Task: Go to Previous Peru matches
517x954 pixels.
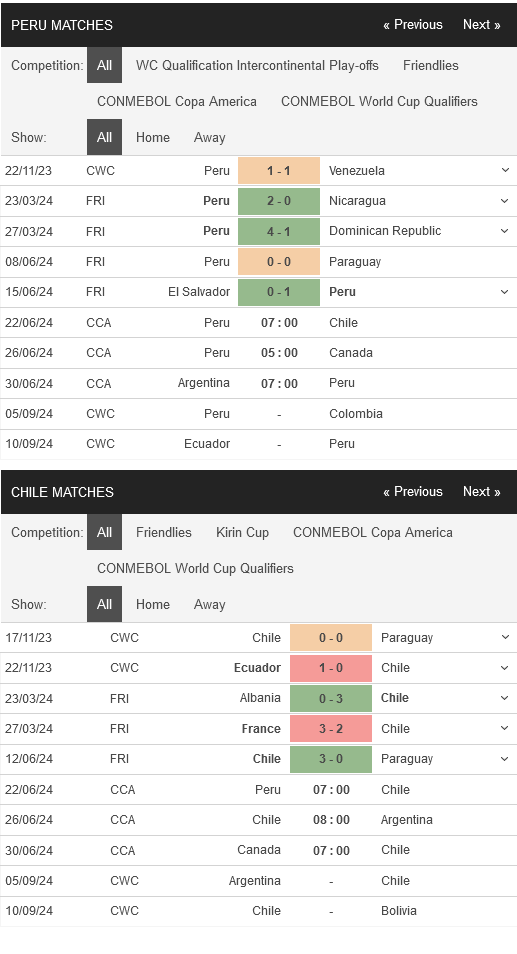Action: coord(412,25)
